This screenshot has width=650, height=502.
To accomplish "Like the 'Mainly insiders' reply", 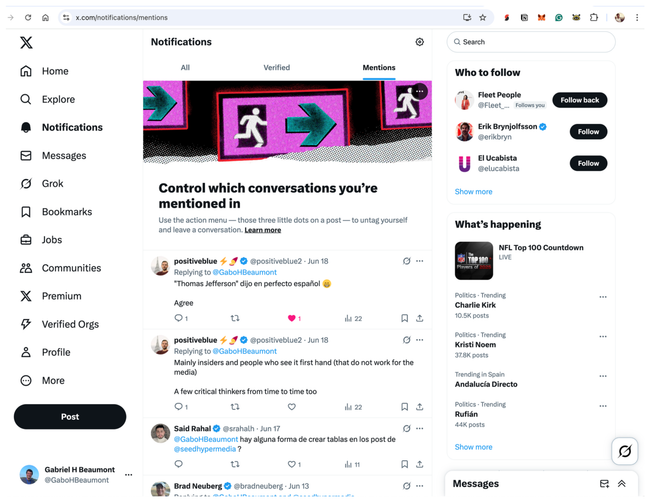I will coord(292,407).
